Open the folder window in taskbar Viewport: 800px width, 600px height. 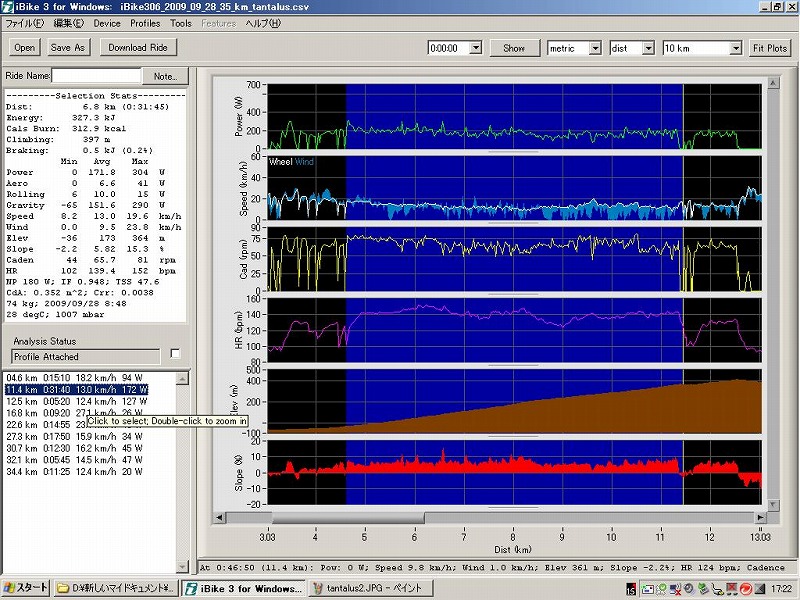point(116,588)
